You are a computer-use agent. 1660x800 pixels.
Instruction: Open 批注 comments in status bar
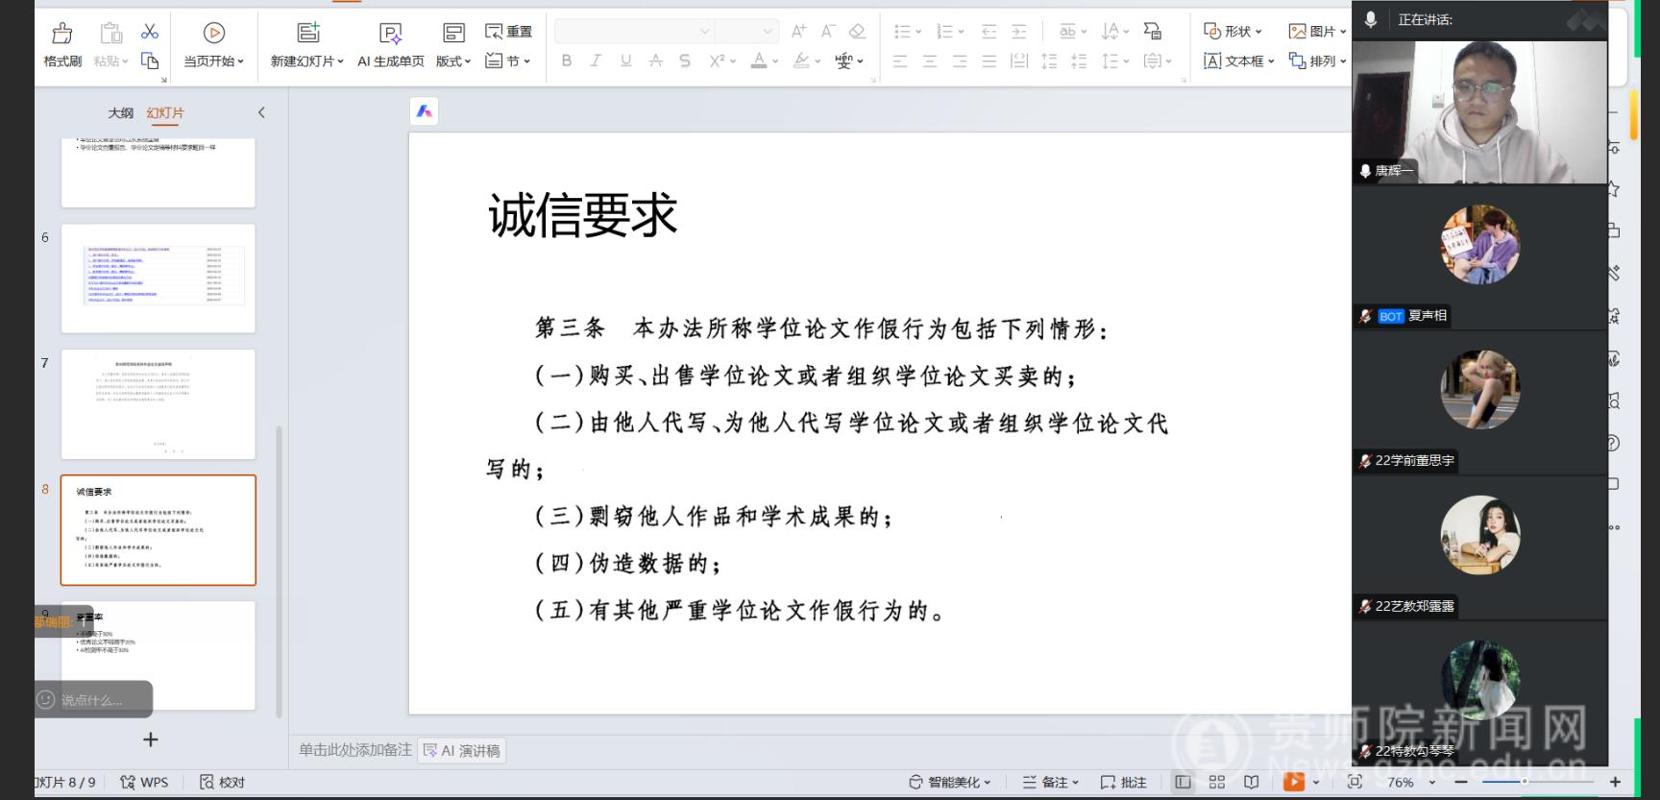click(x=1124, y=782)
